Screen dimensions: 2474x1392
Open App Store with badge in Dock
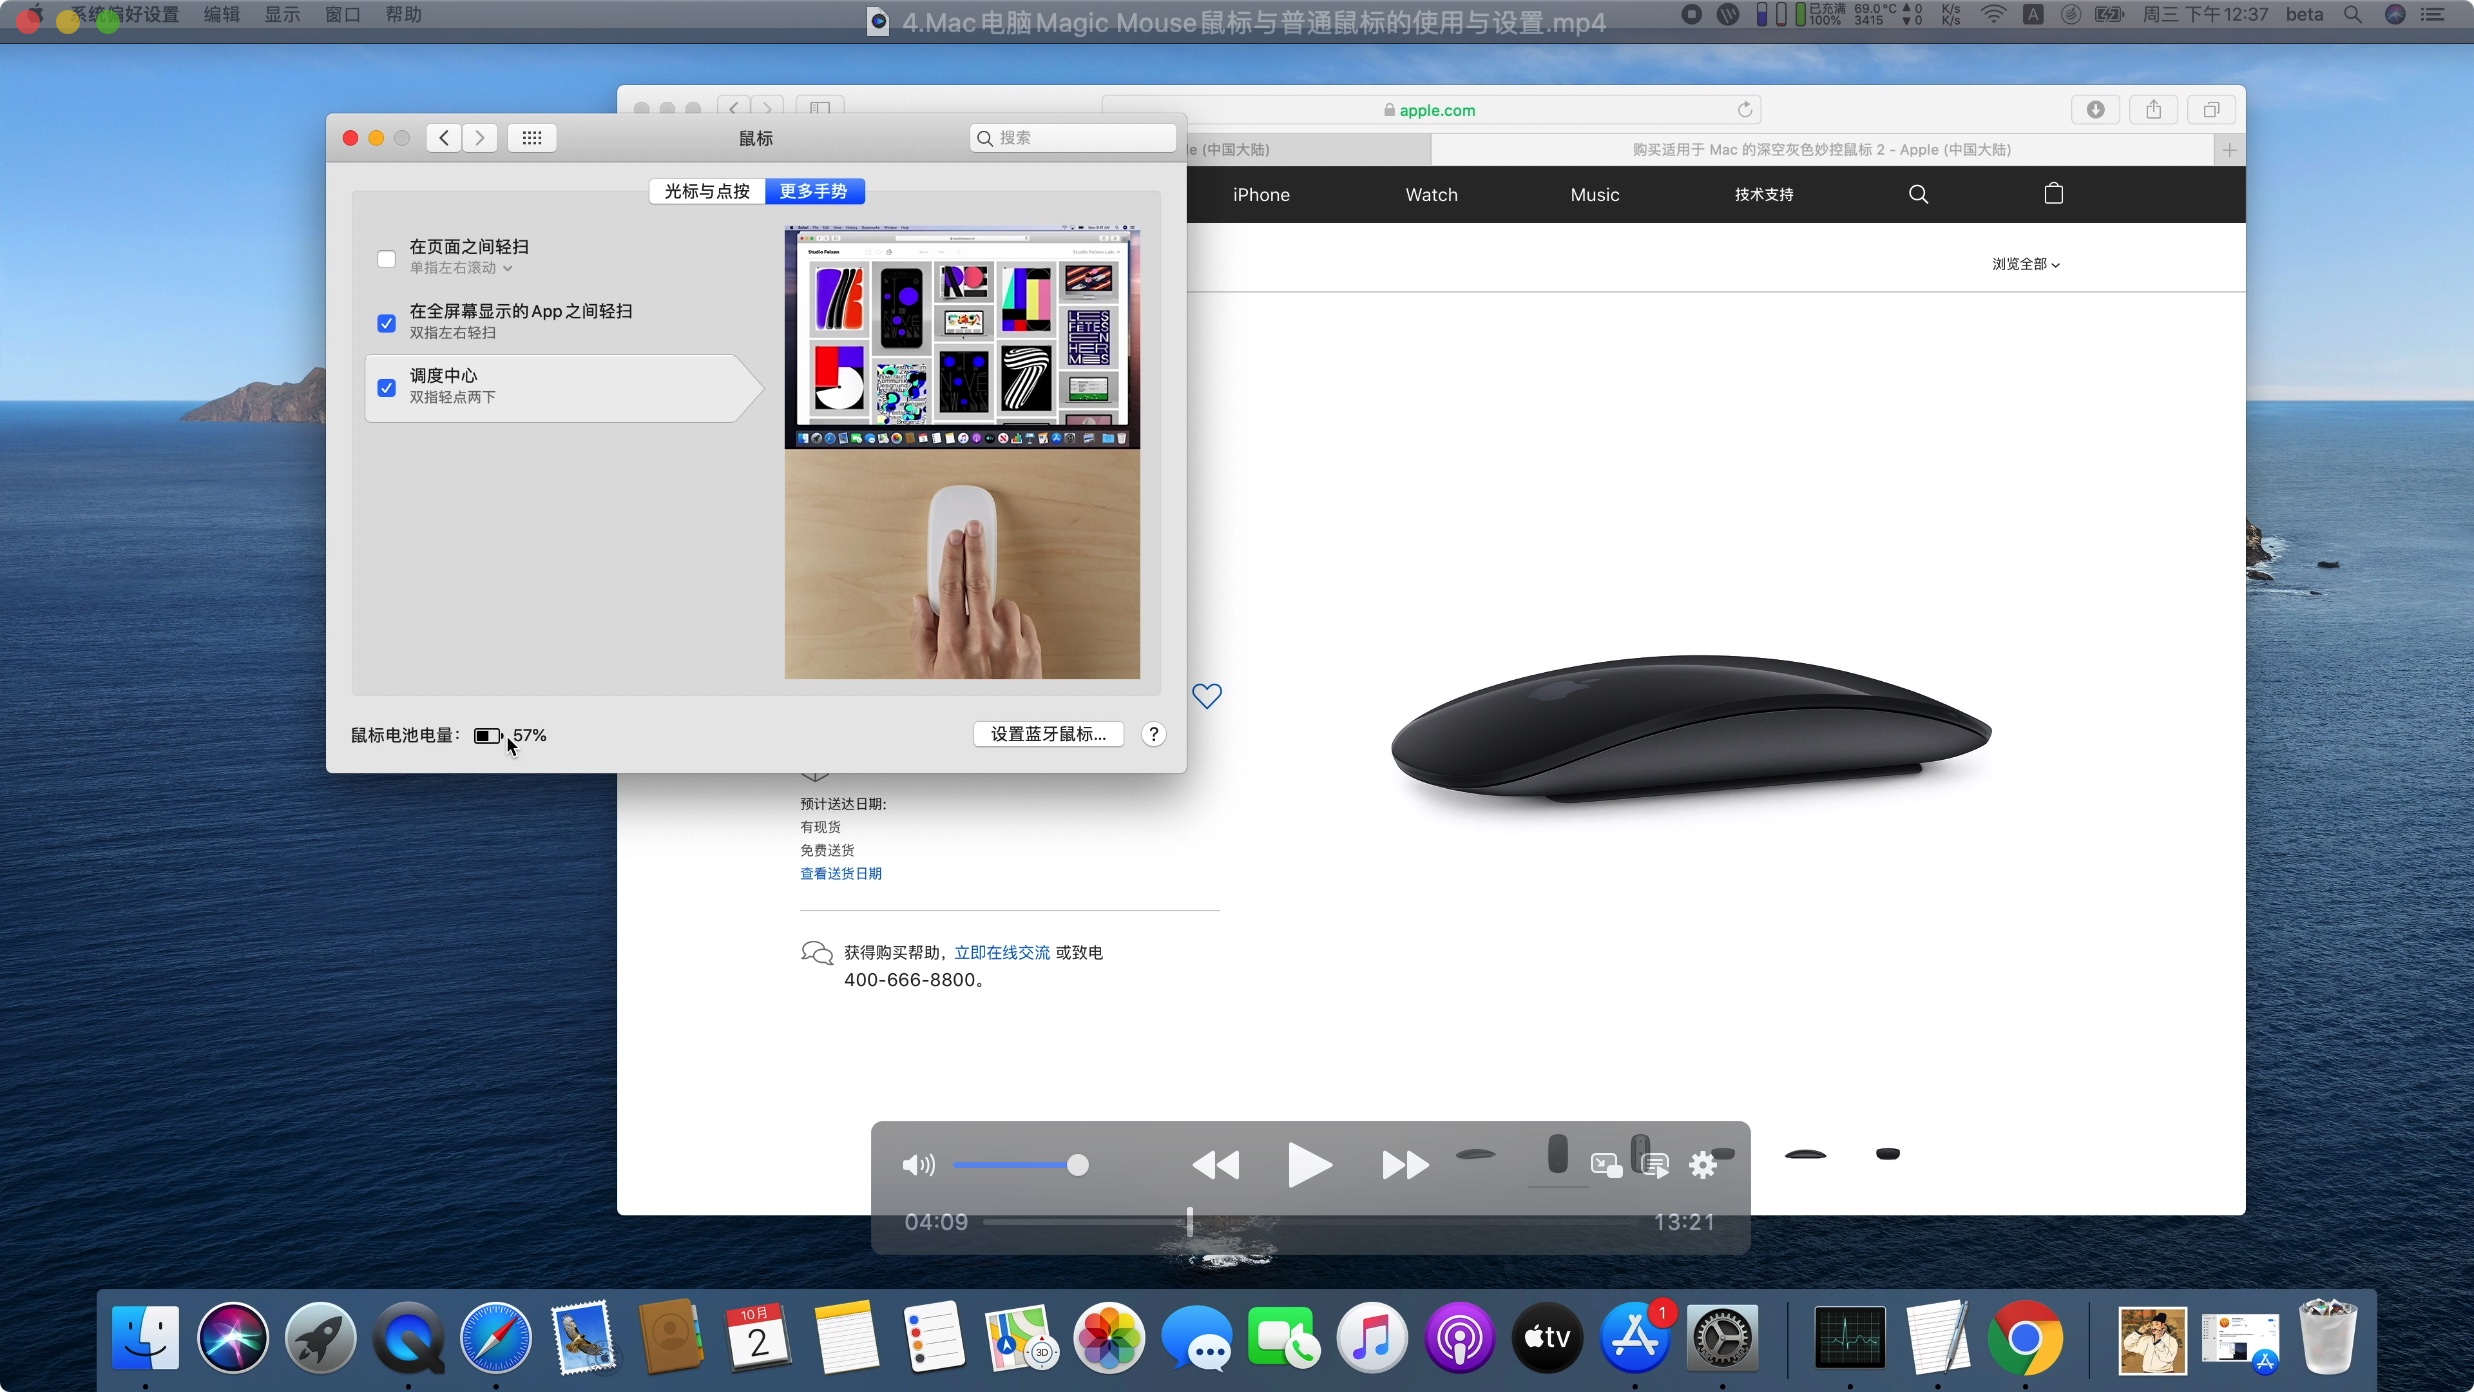(1634, 1338)
